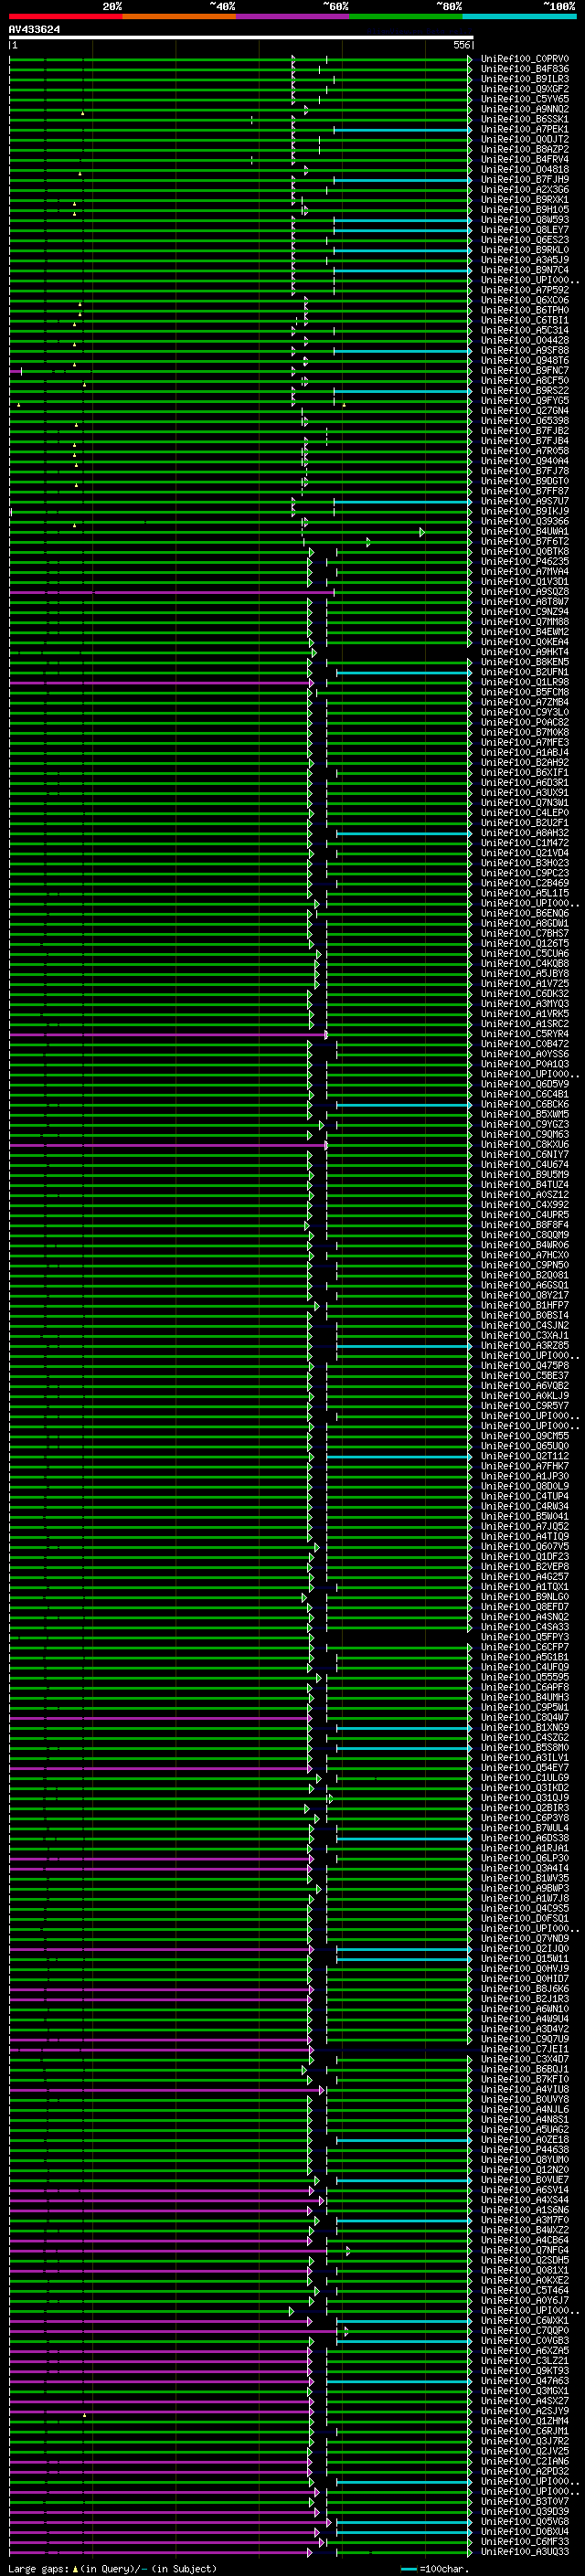This screenshot has width=585, height=2576.
Task: Click label UniRef100_C6TBI1
Action: pos(525,320)
